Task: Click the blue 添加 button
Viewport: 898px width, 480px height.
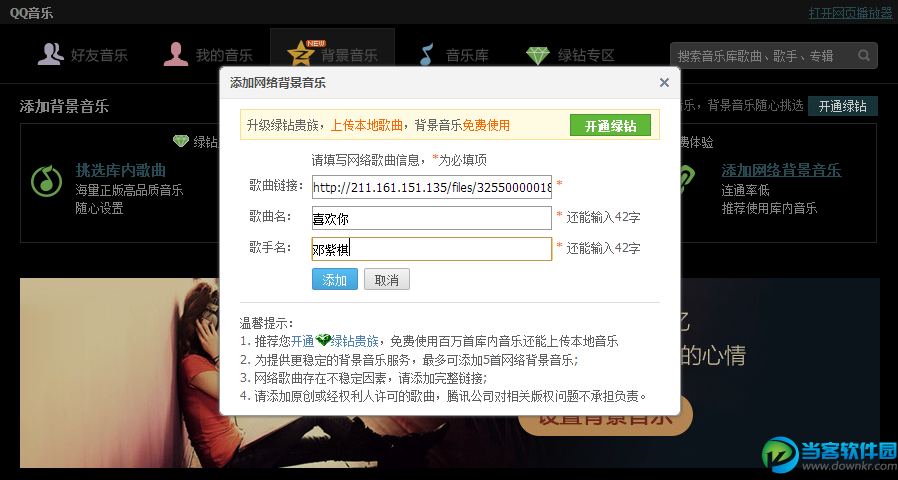Action: click(x=334, y=280)
